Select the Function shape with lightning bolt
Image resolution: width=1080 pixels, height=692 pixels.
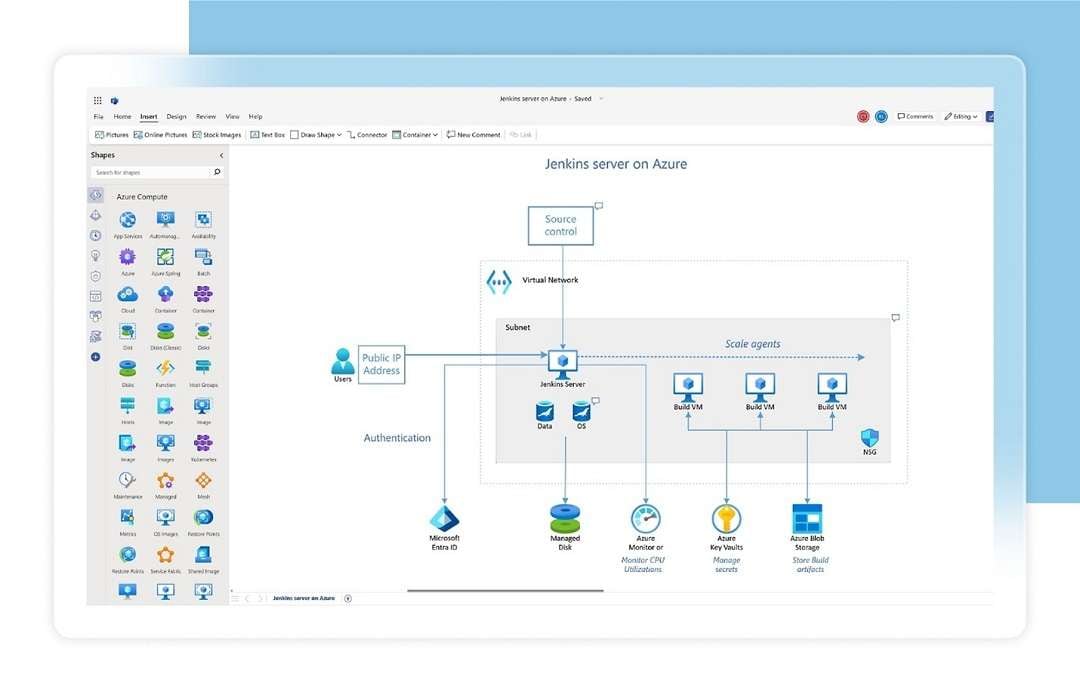pyautogui.click(x=165, y=369)
